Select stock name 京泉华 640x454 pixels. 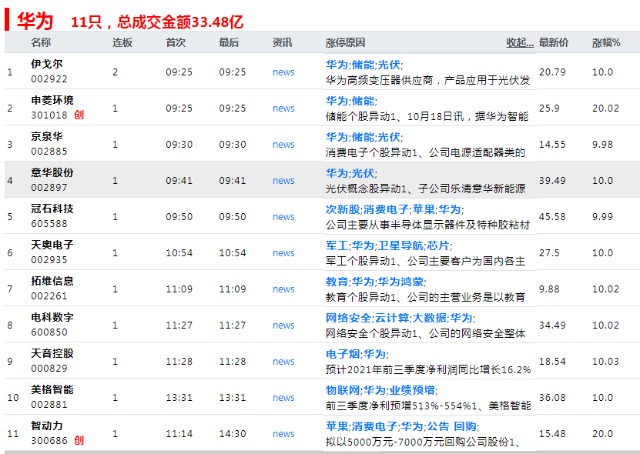[x=47, y=136]
